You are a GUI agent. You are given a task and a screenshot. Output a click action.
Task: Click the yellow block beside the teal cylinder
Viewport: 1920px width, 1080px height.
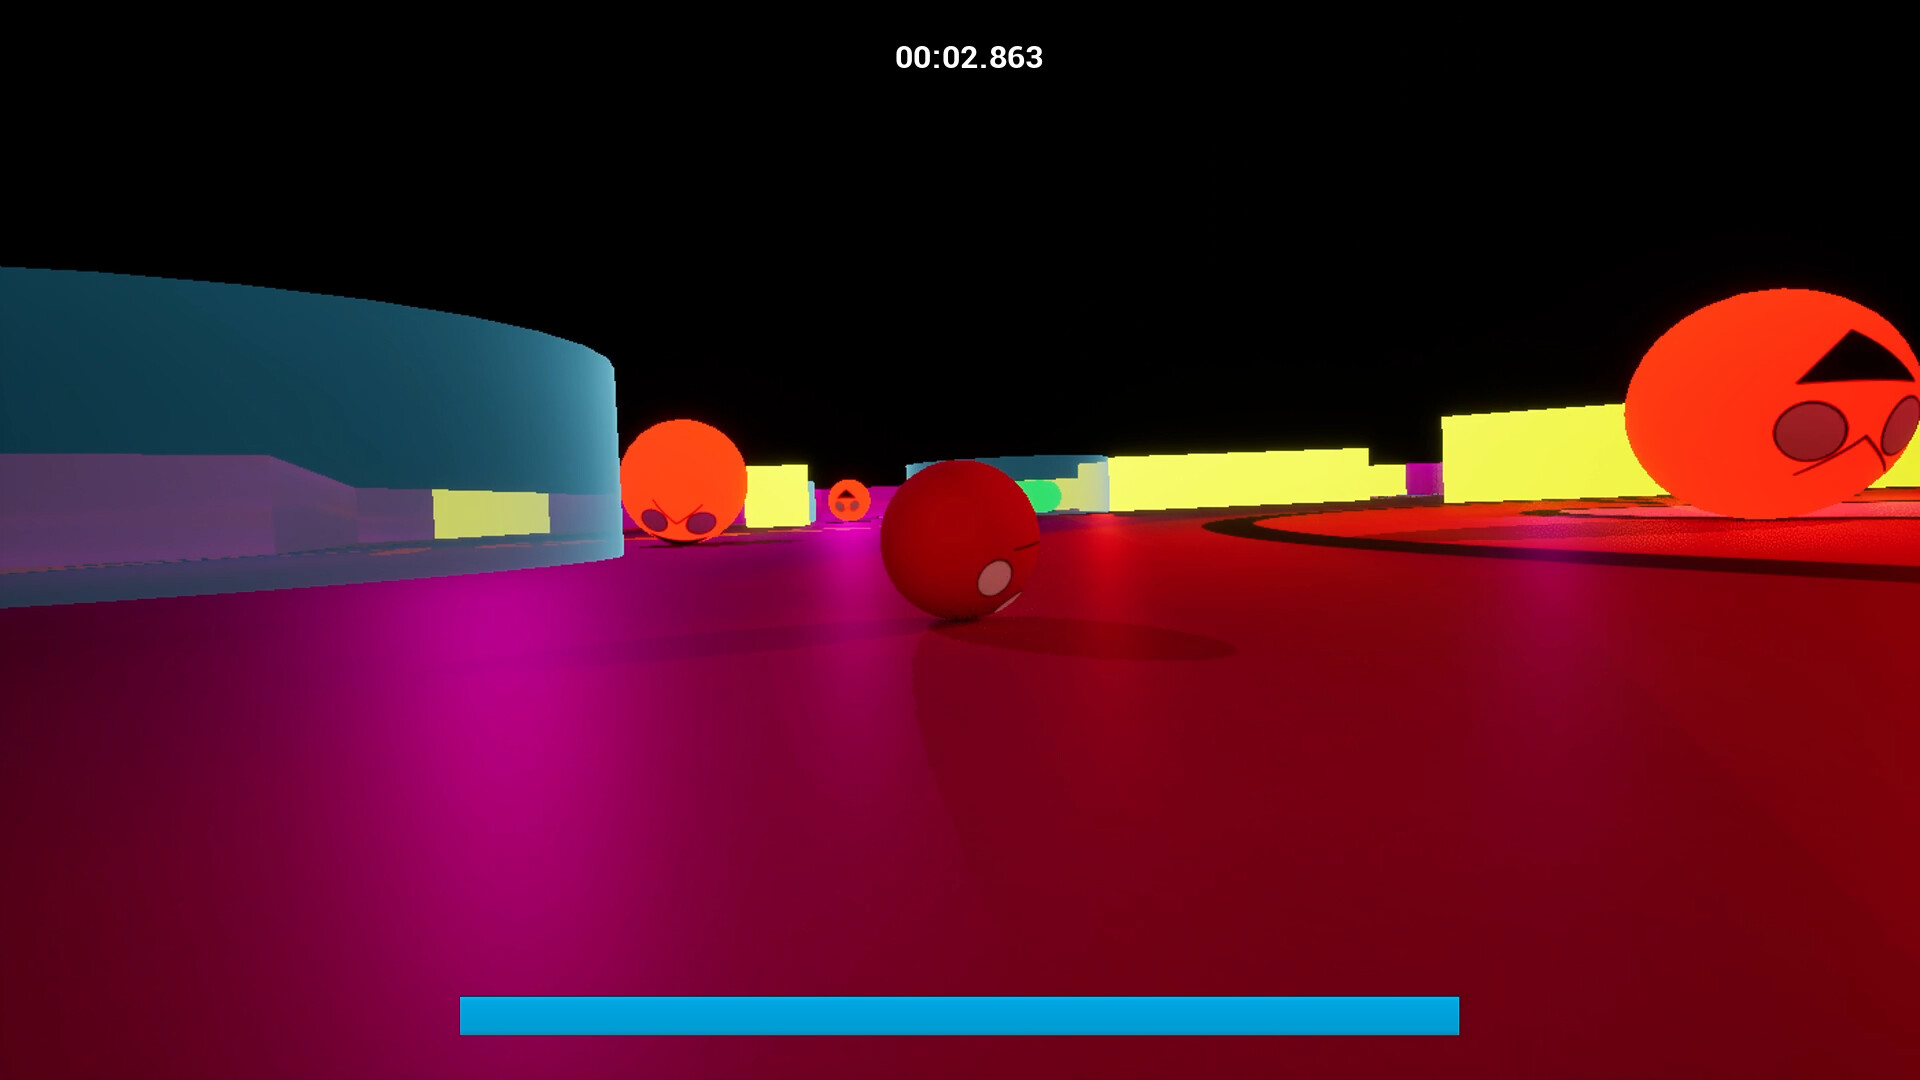[490, 515]
